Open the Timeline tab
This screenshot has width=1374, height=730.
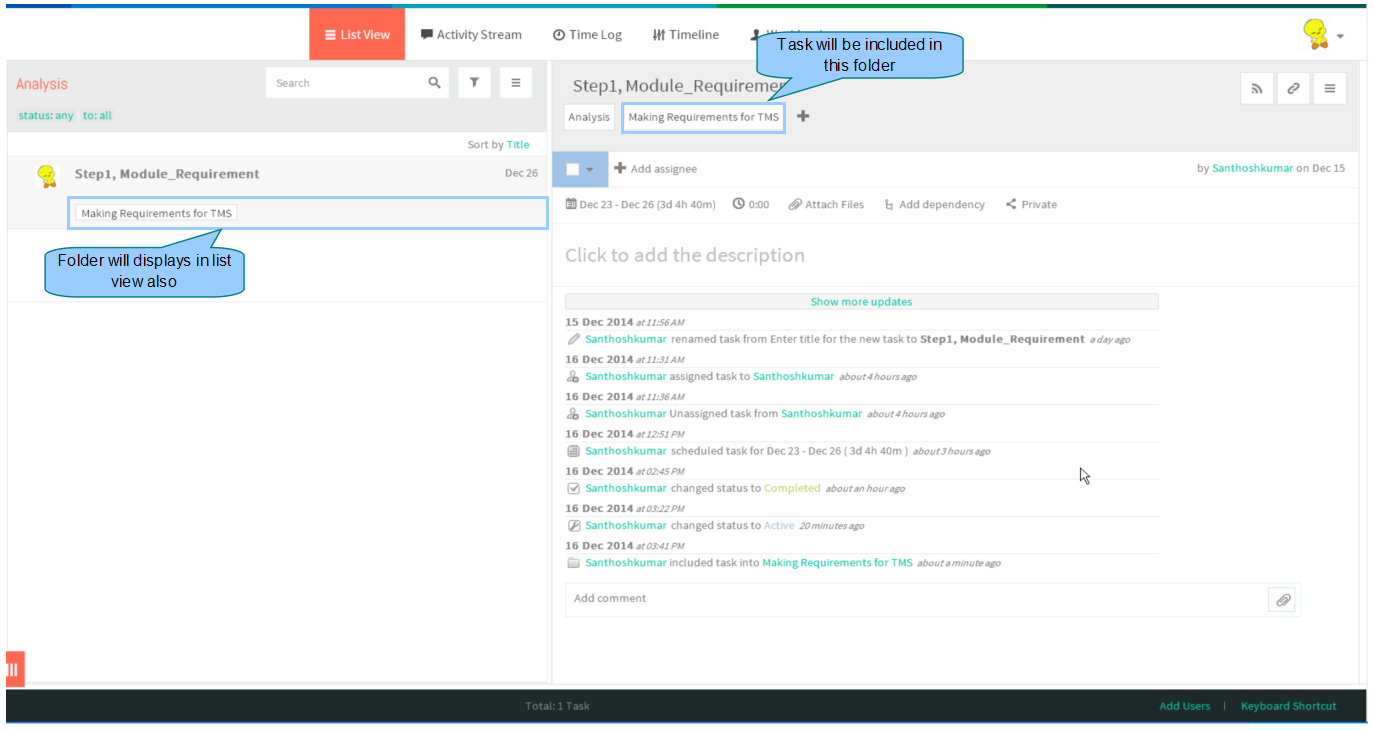tap(685, 34)
